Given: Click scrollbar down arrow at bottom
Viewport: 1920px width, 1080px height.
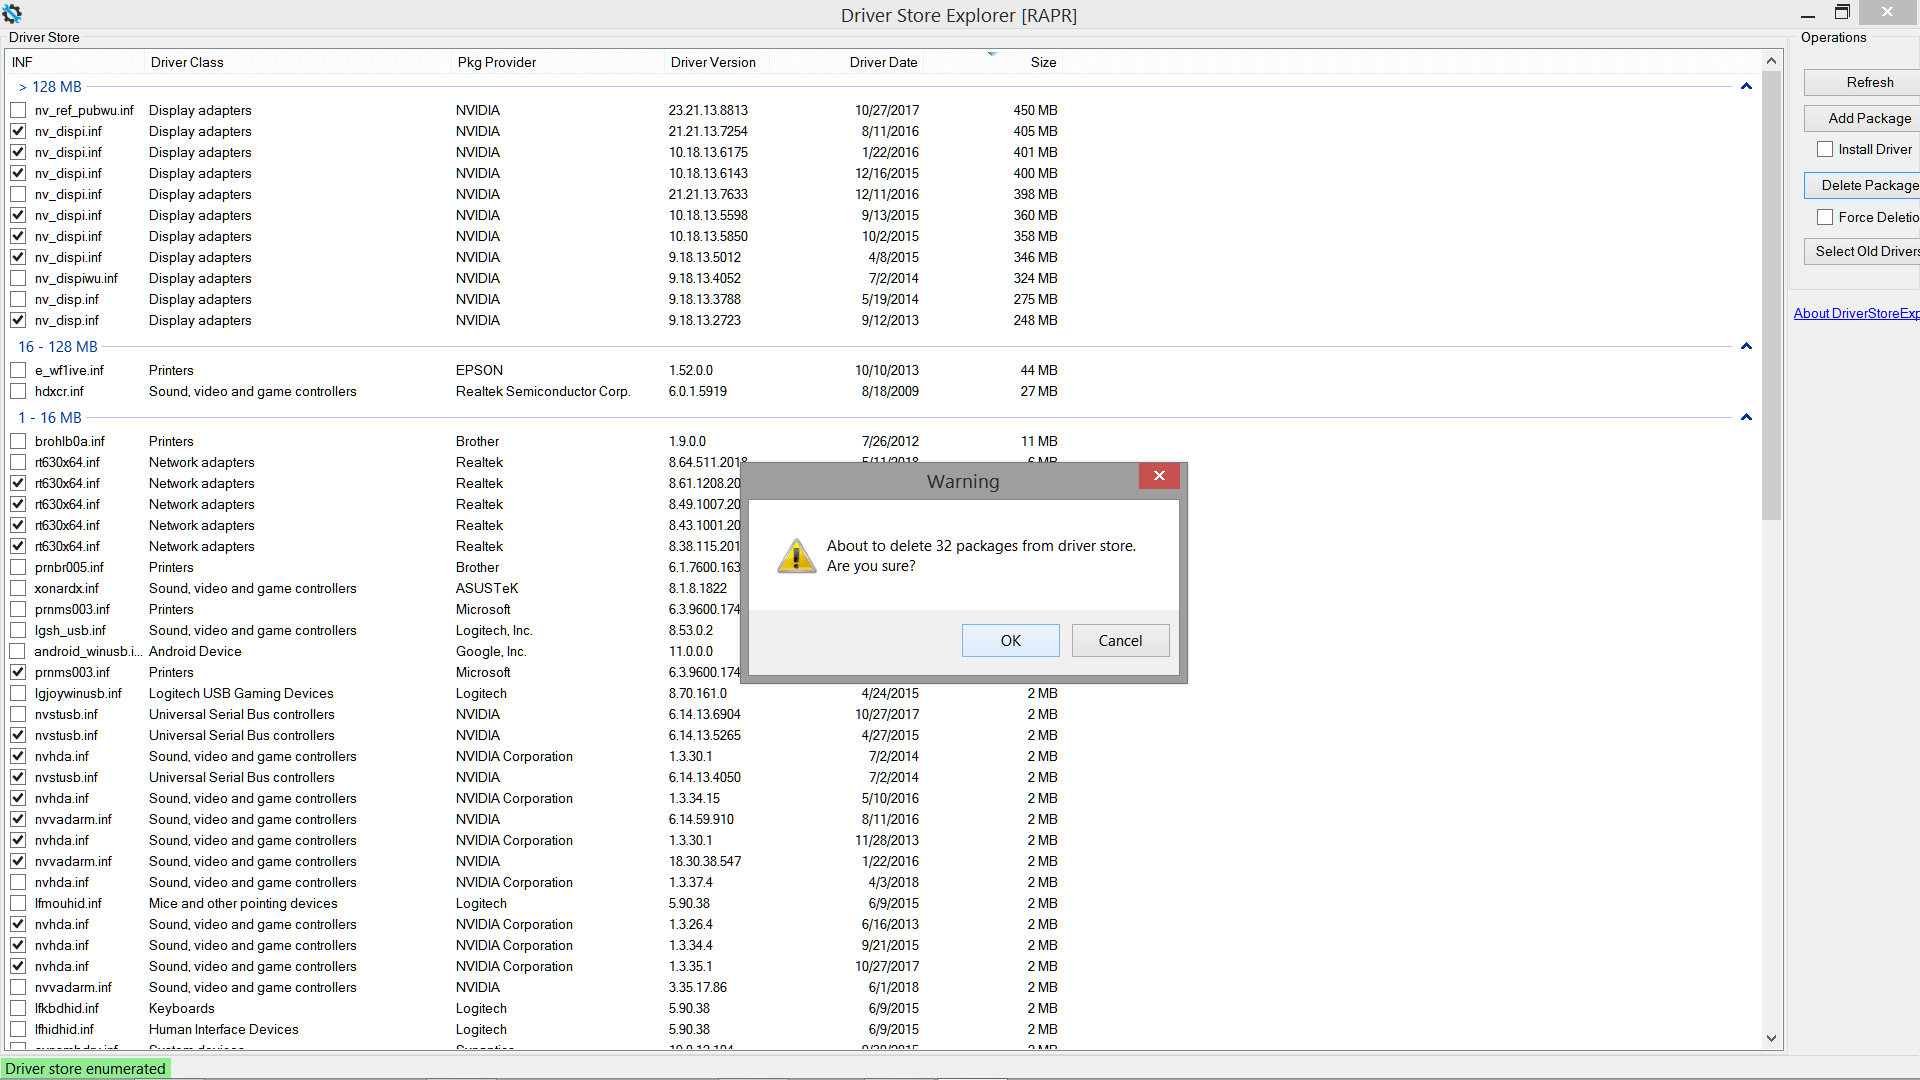Looking at the screenshot, I should 1771,1038.
